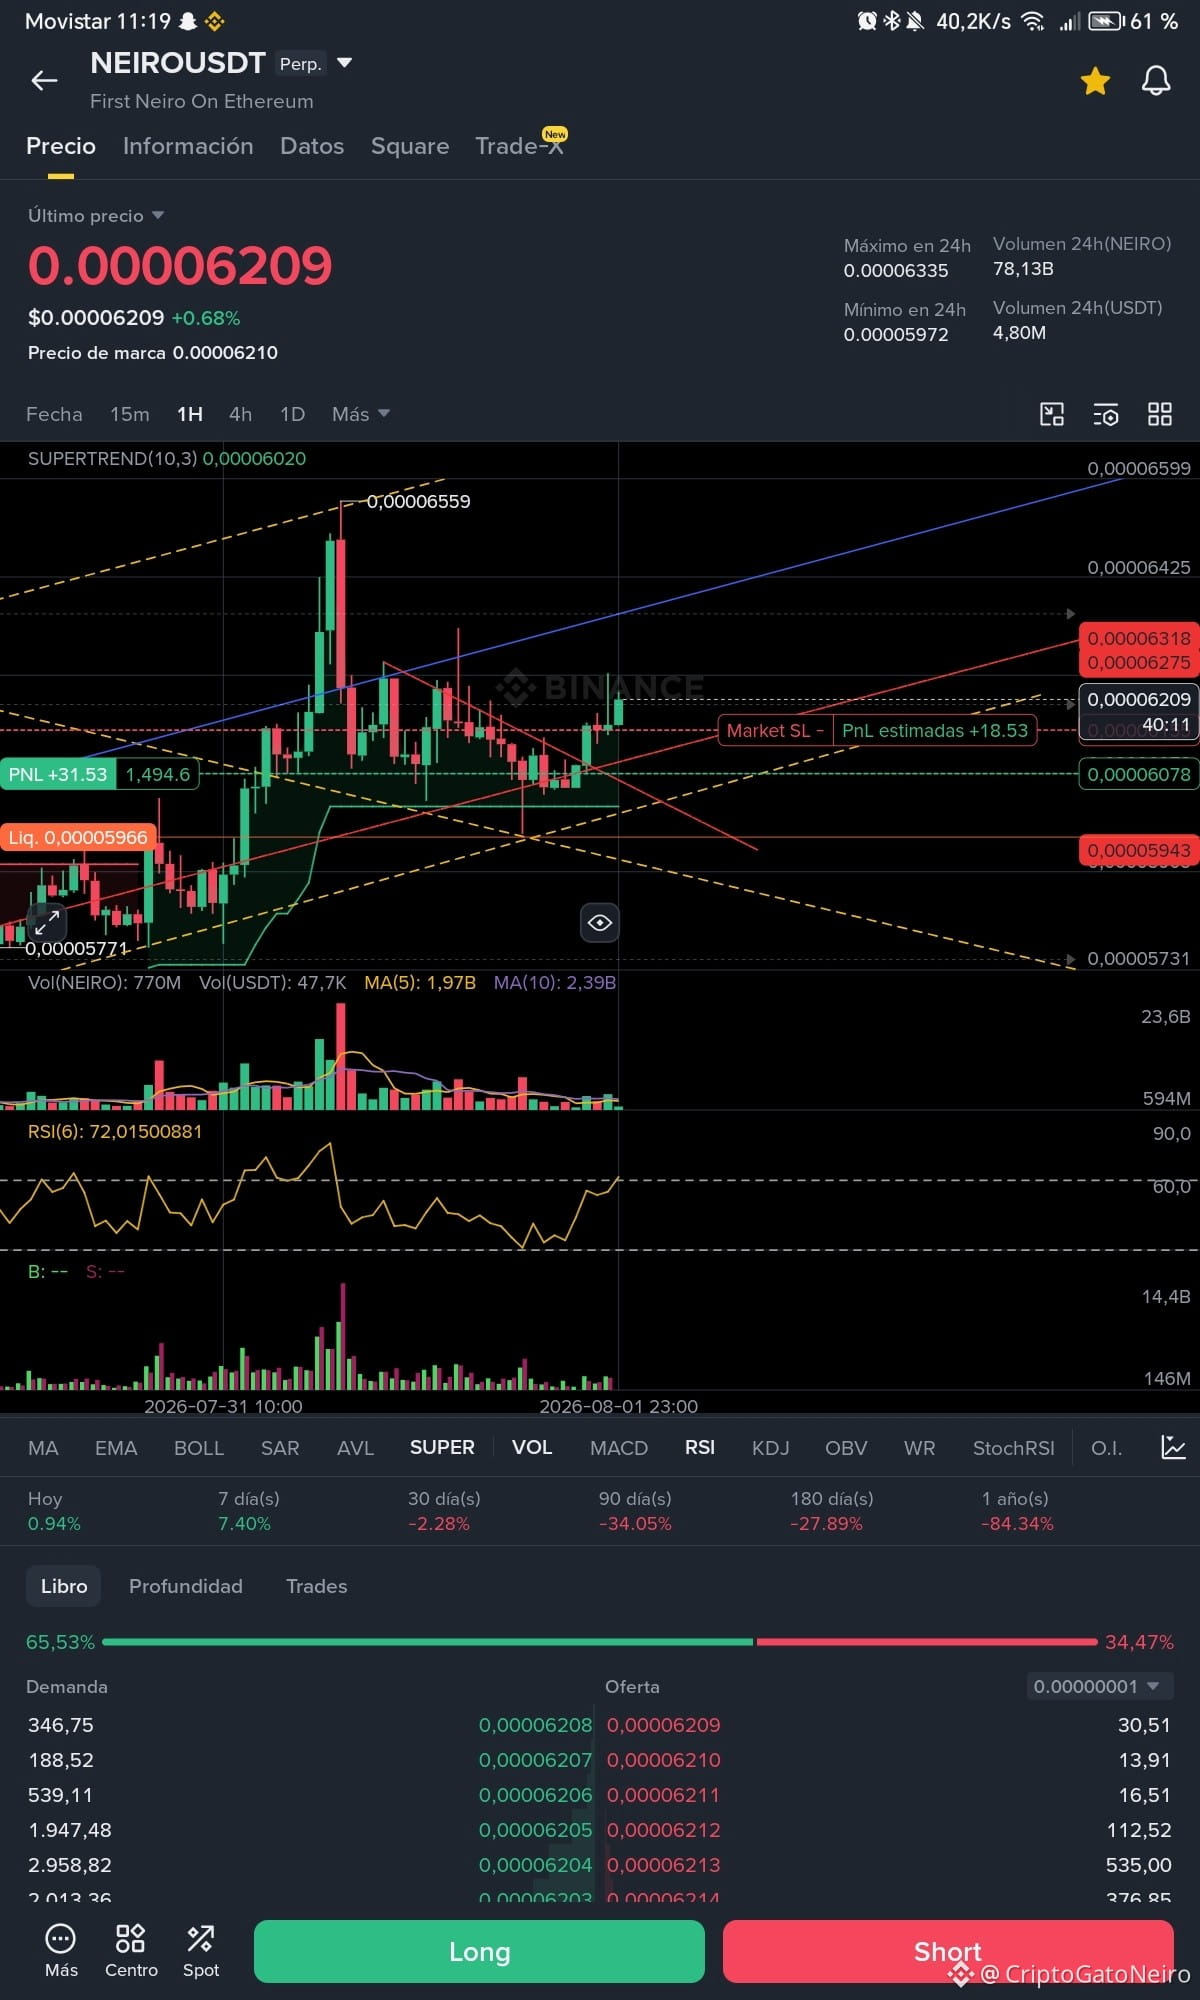Toggle chart drawings visibility eye icon
This screenshot has height=2000, width=1200.
pyautogui.click(x=600, y=922)
